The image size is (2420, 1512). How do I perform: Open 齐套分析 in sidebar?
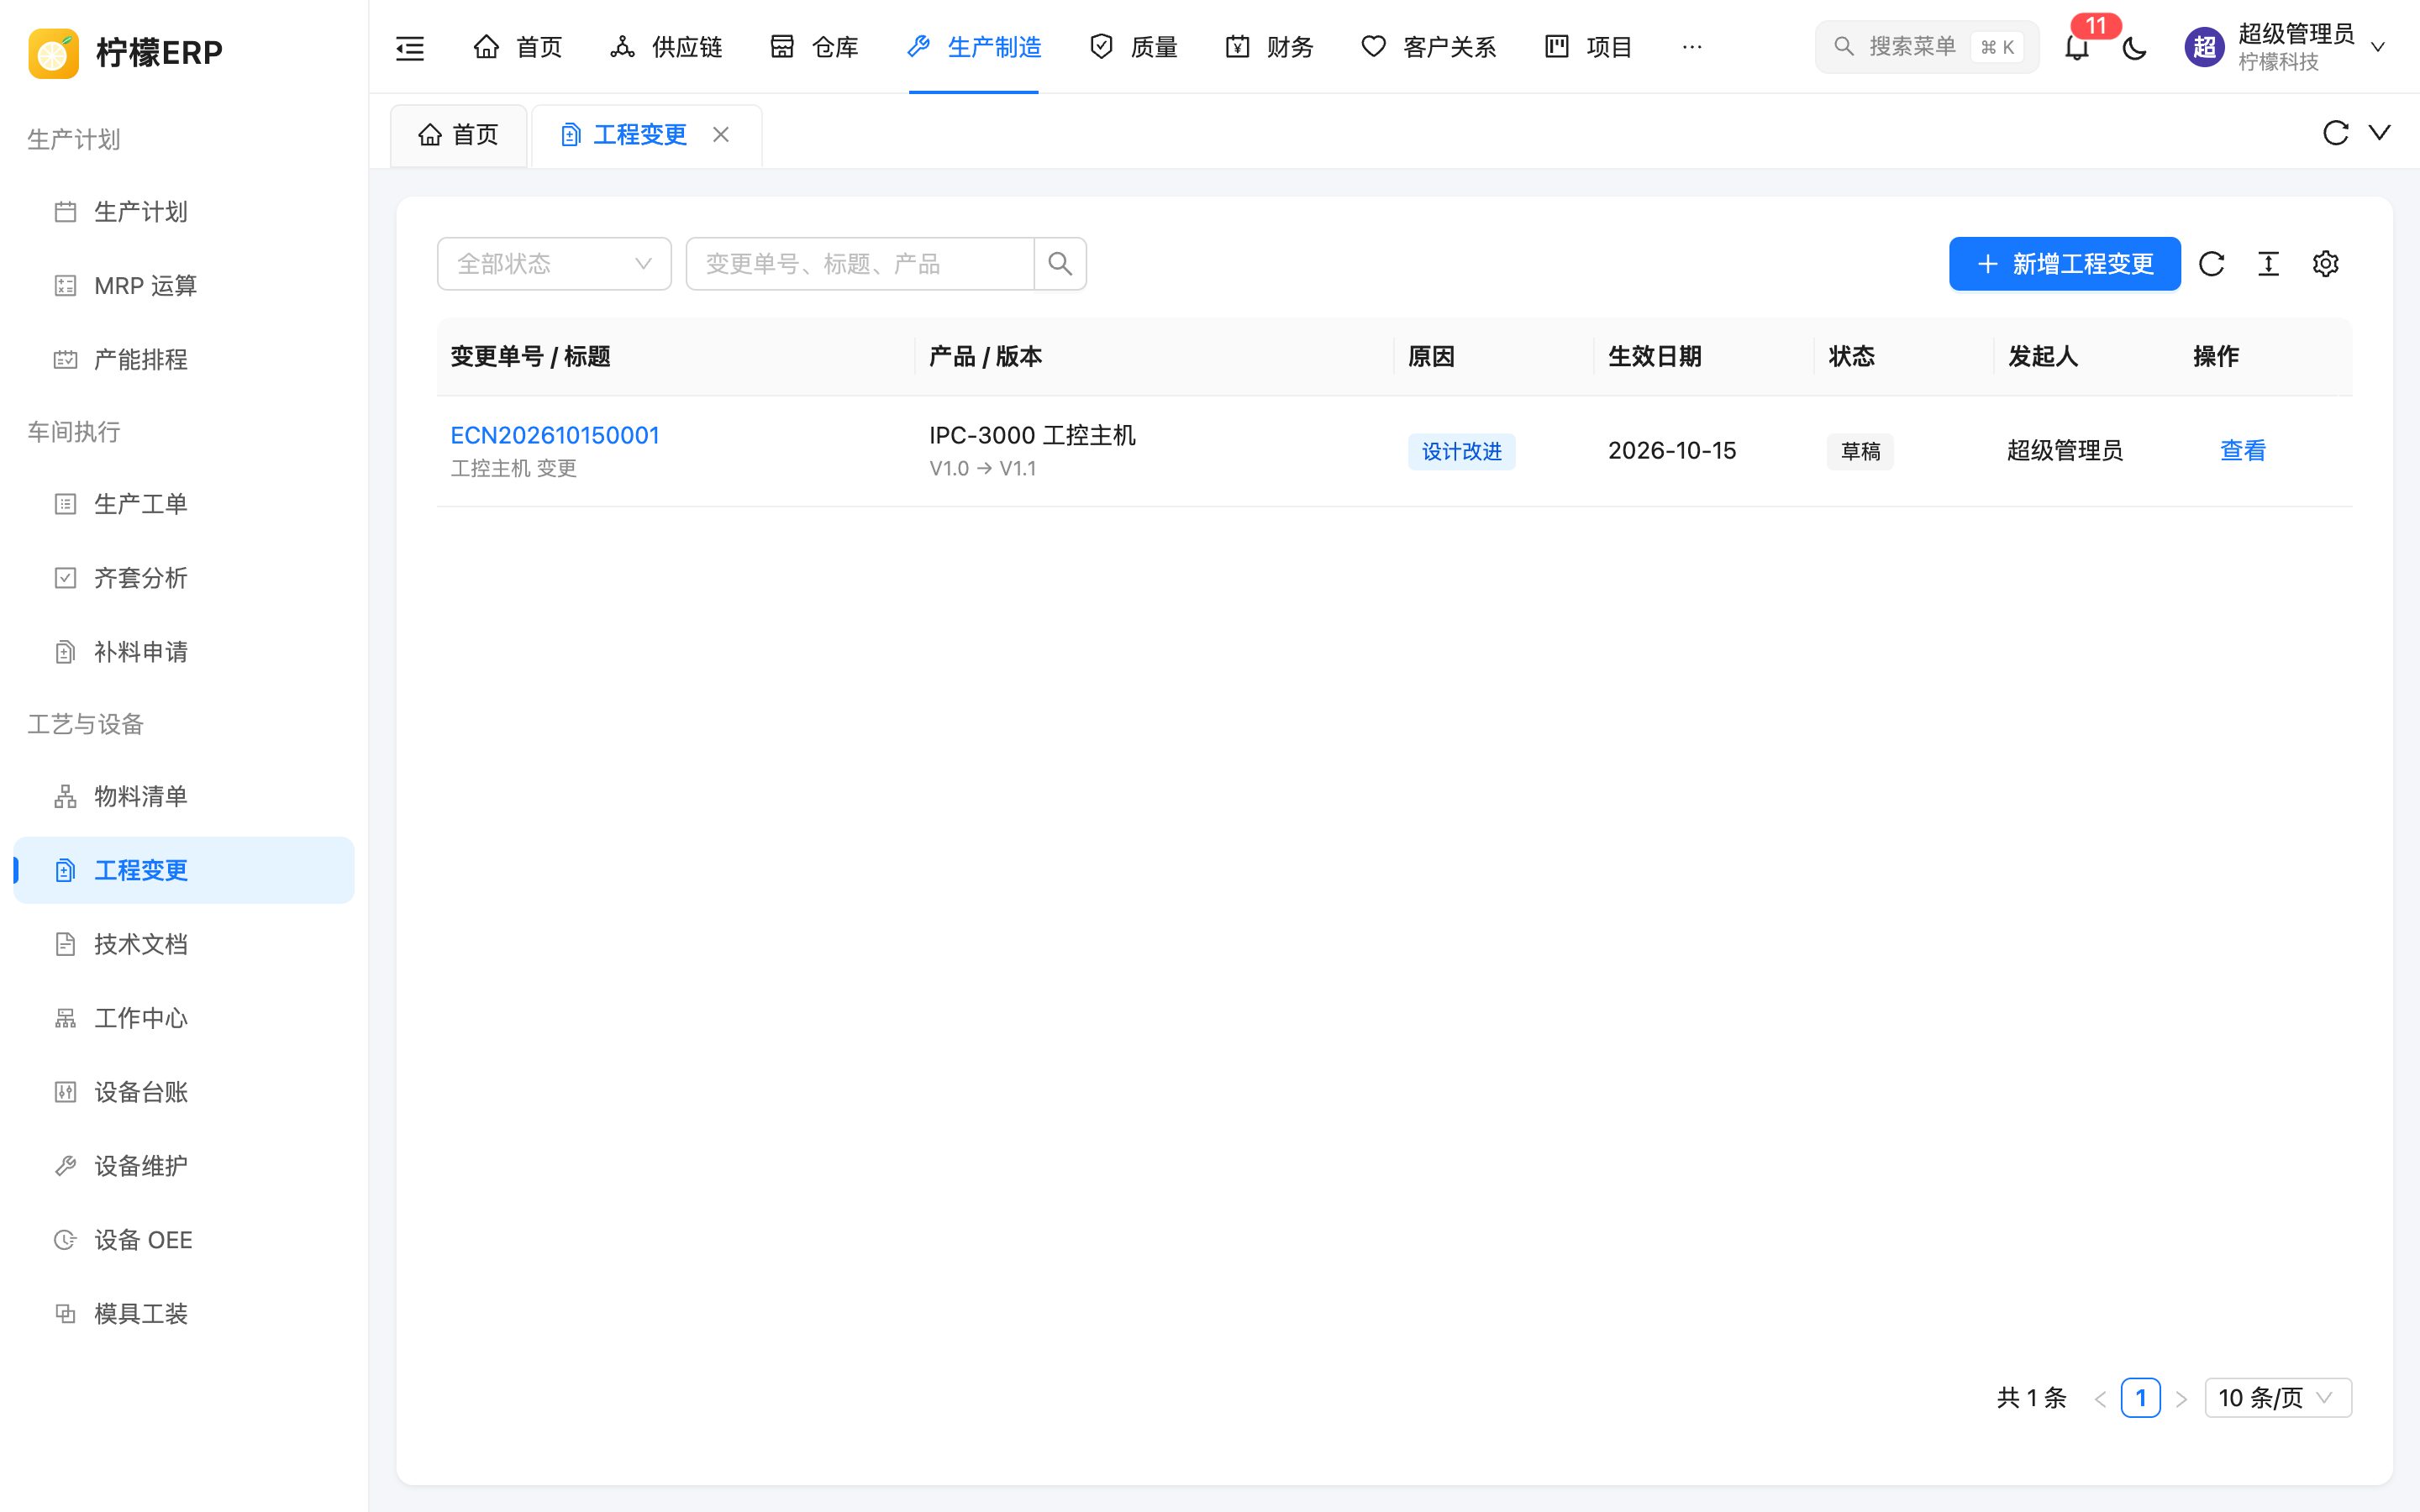point(184,578)
